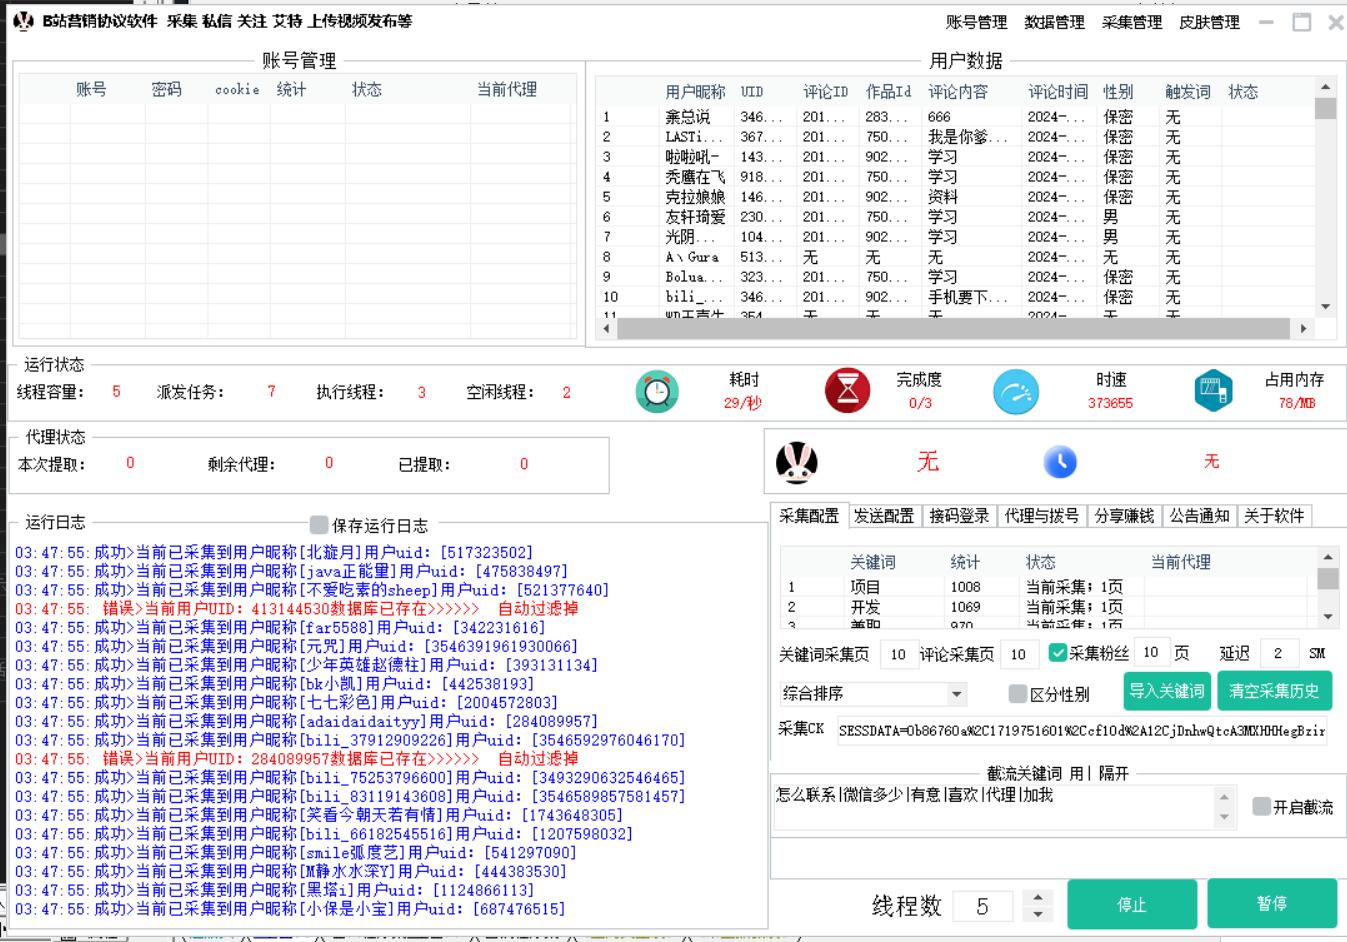This screenshot has width=1347, height=942.
Task: Uncheck the 采集粉丝 checkbox
Action: pyautogui.click(x=1057, y=653)
